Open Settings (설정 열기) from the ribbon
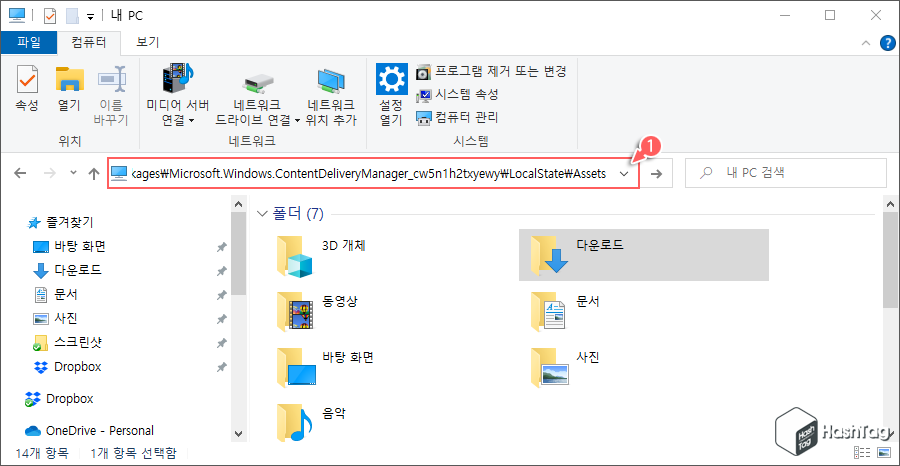 pos(391,95)
